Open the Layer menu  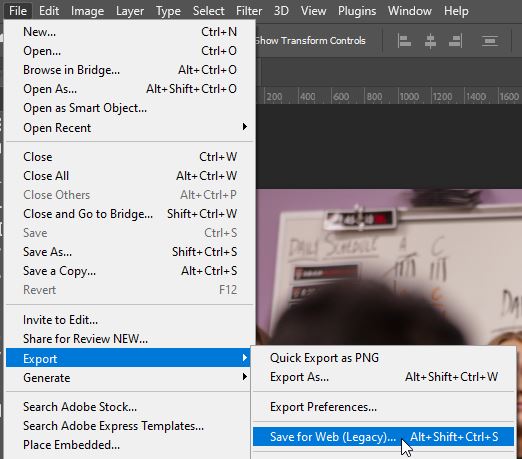(x=130, y=11)
